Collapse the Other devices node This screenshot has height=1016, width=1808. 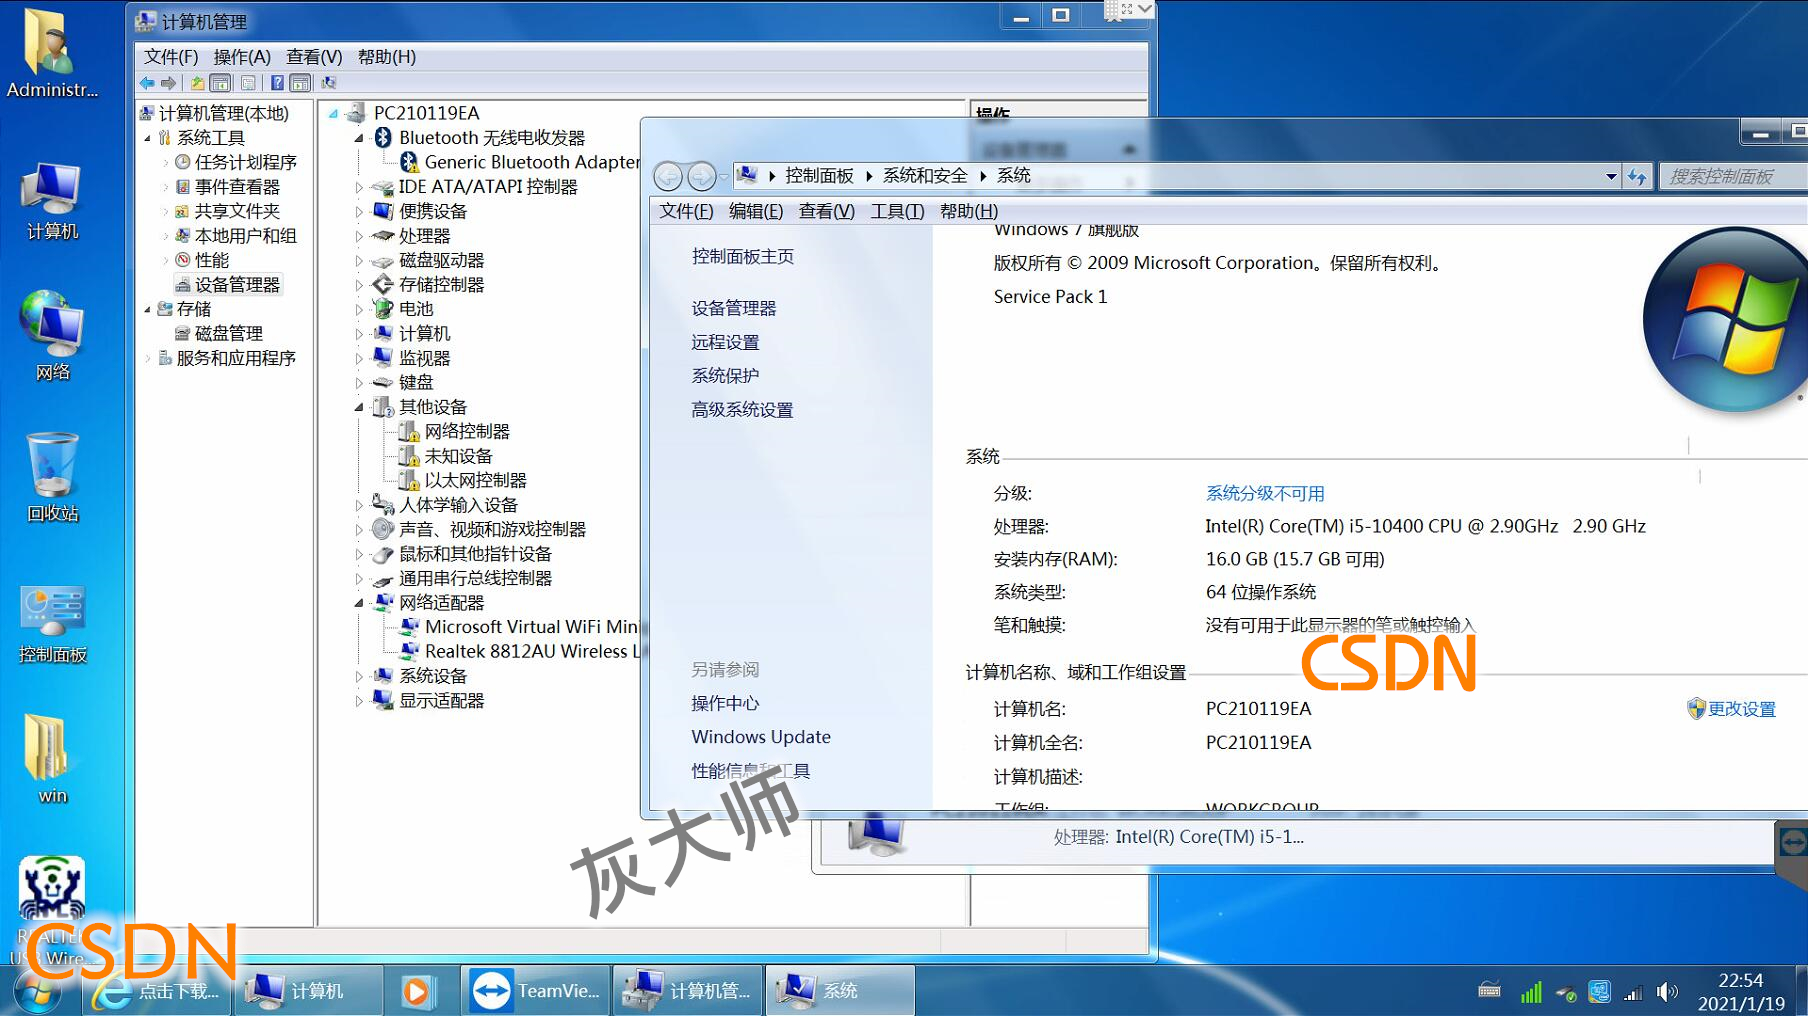(x=359, y=407)
